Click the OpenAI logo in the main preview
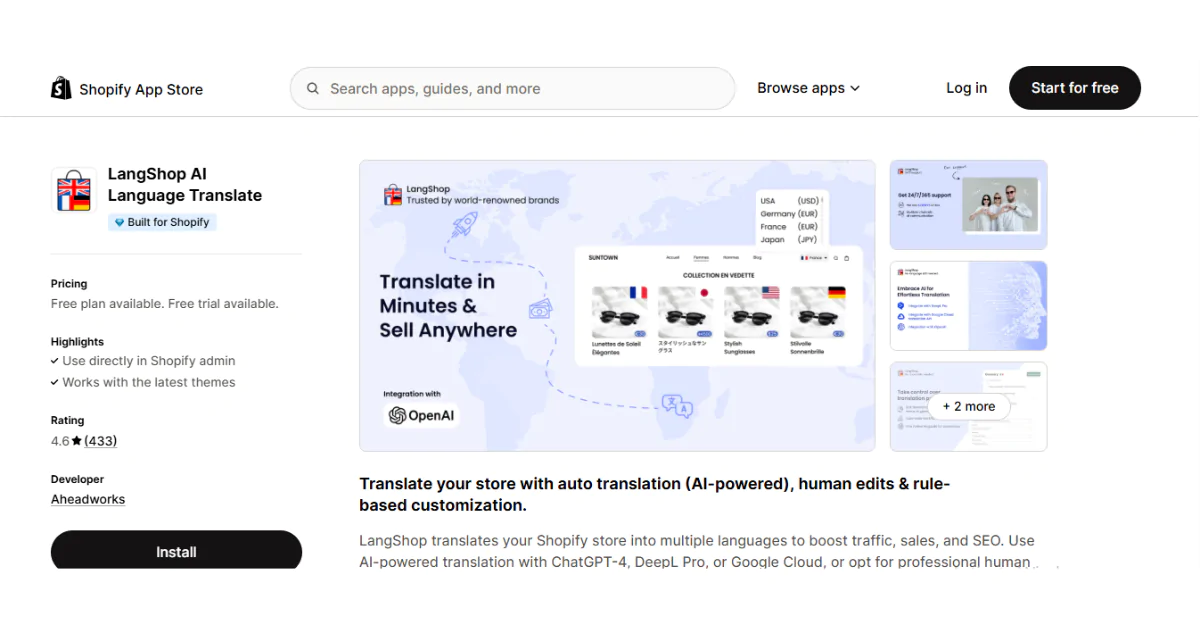 click(x=421, y=413)
